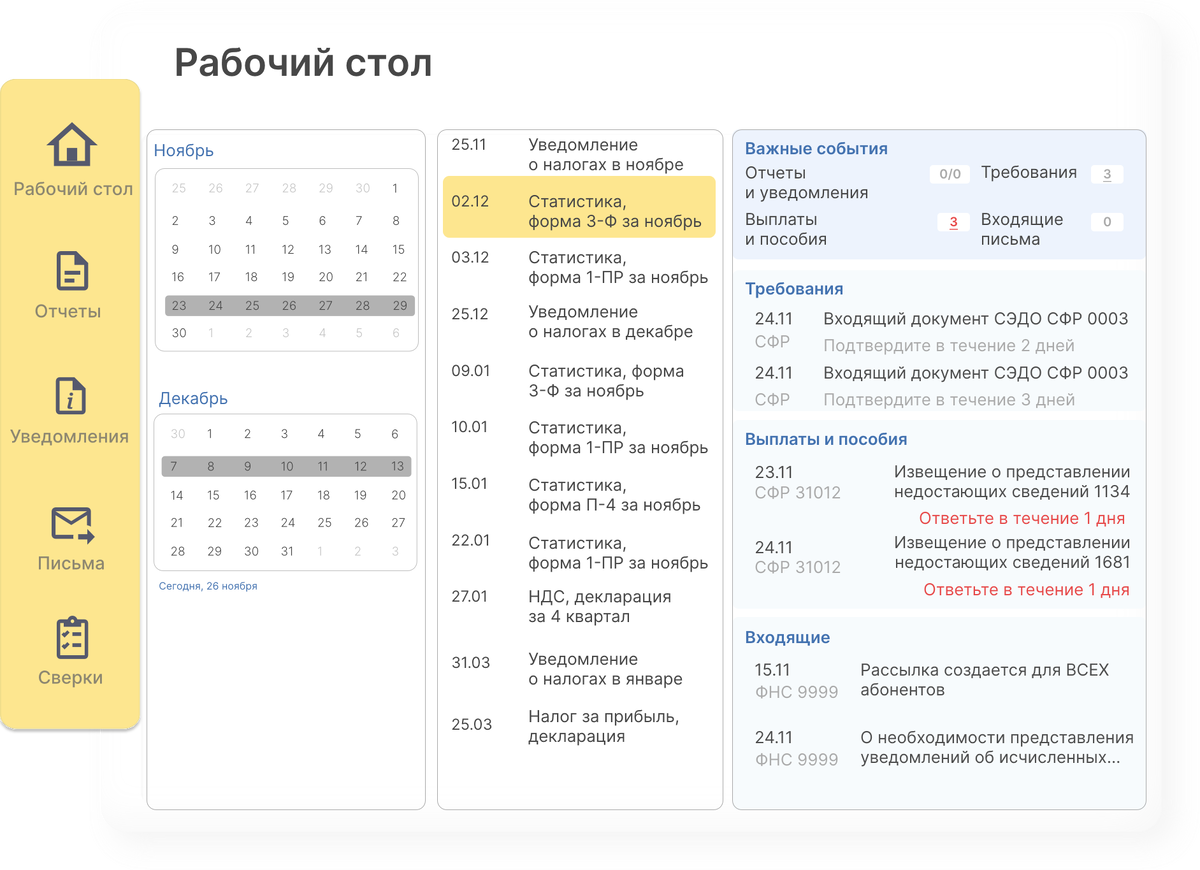Image resolution: width=1200 pixels, height=870 pixels.
Task: Click 'Входящие письма' in Важные события
Action: (x=1022, y=230)
